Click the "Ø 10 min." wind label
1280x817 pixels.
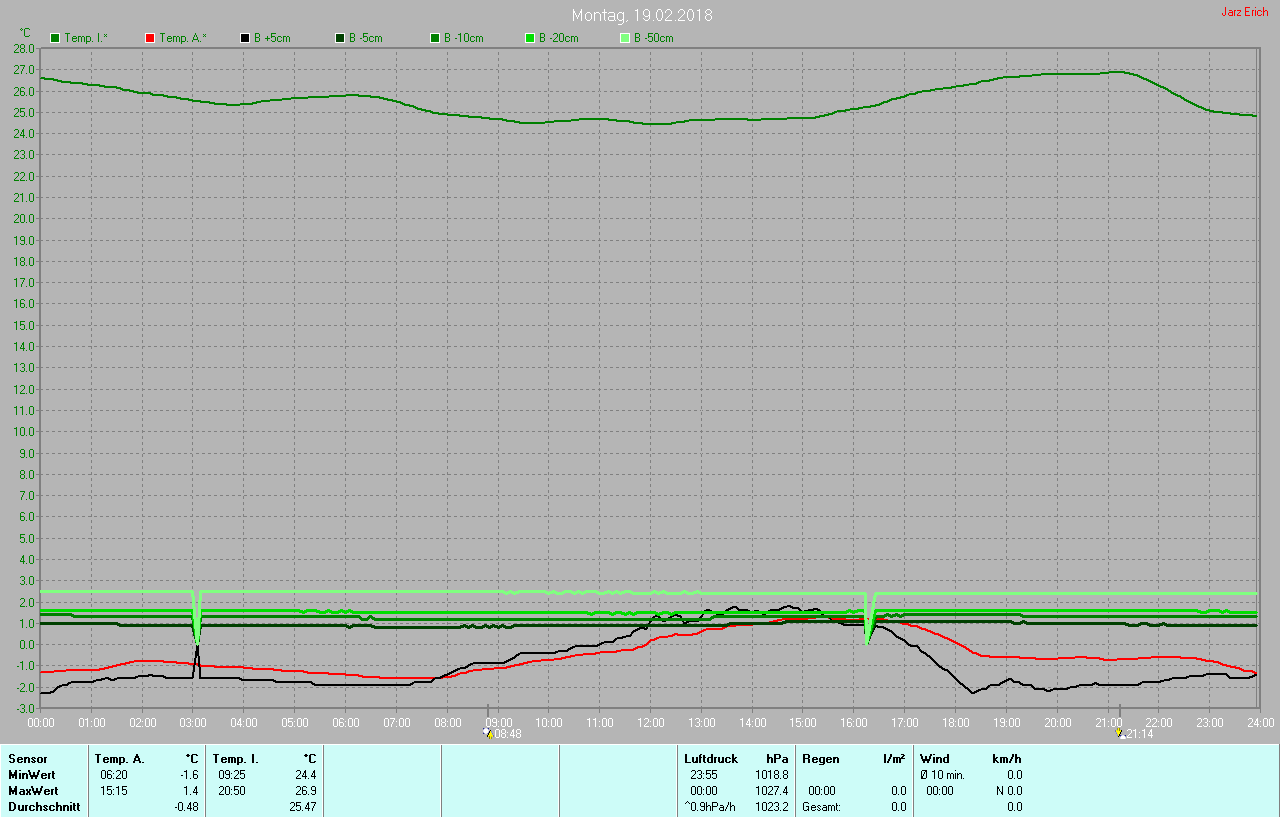(942, 775)
